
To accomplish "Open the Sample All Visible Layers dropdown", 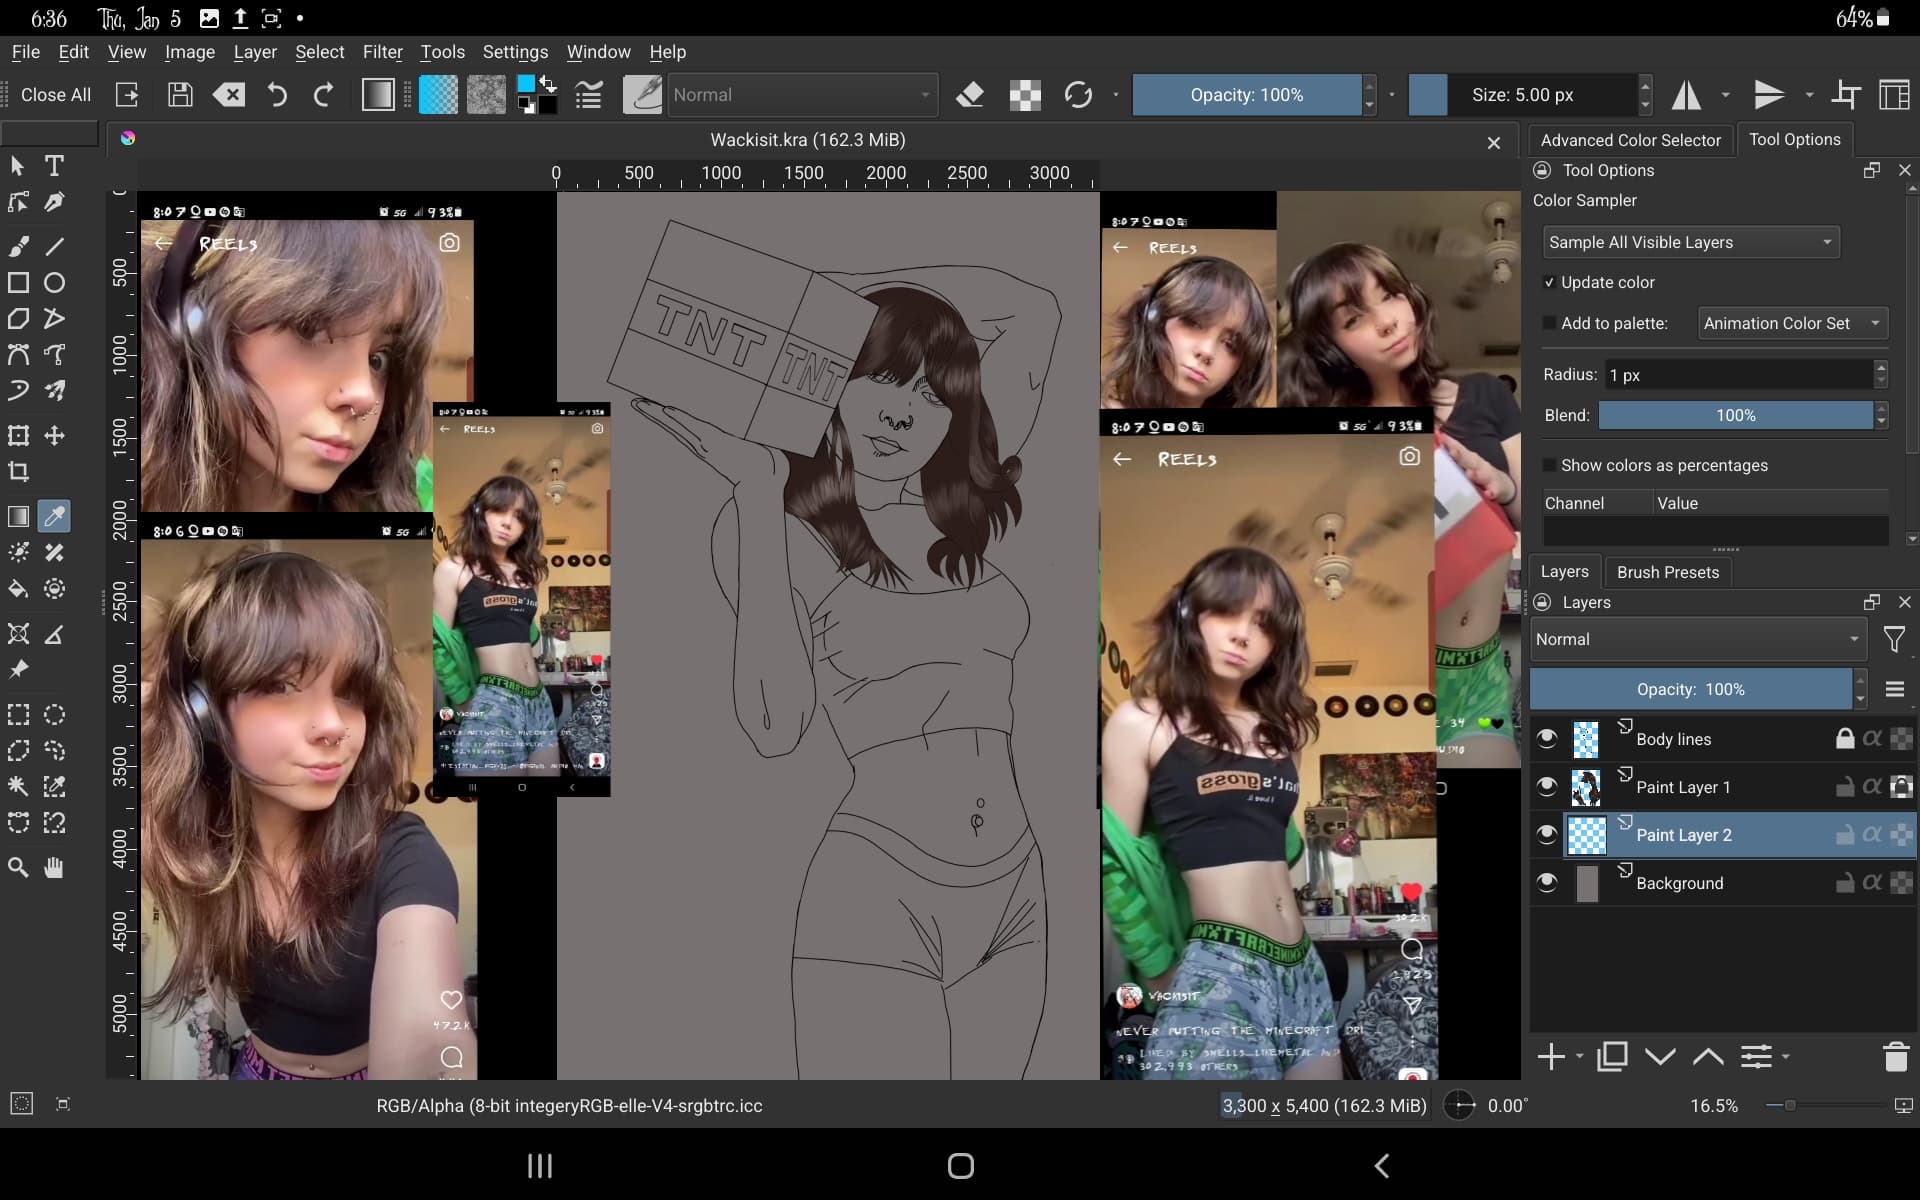I will point(1690,242).
